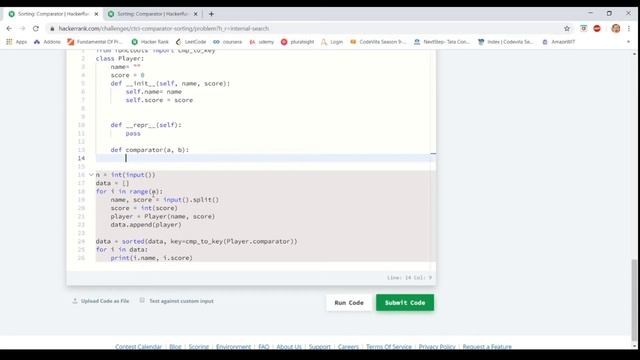Click 'data = sorted(data, key=cmp_to_key...' line
The height and width of the screenshot is (360, 640).
pyautogui.click(x=197, y=241)
